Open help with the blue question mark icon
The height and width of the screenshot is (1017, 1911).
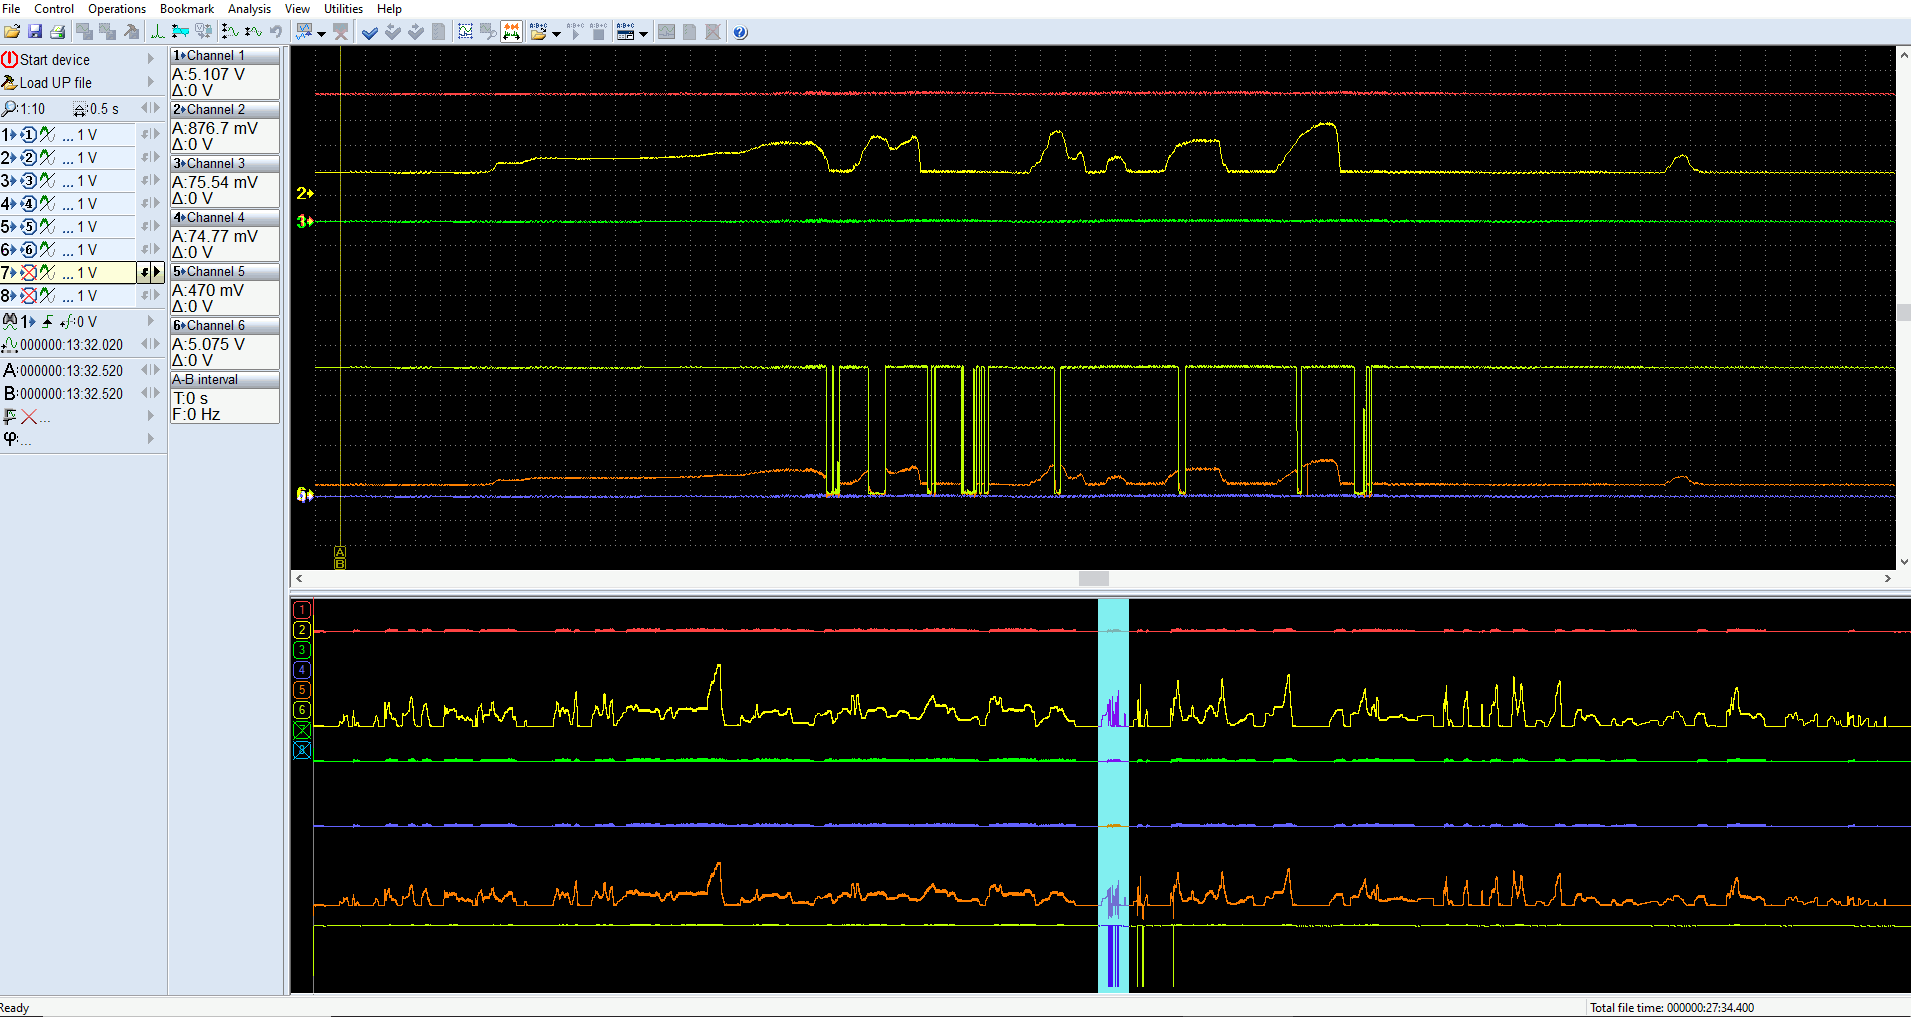click(740, 32)
